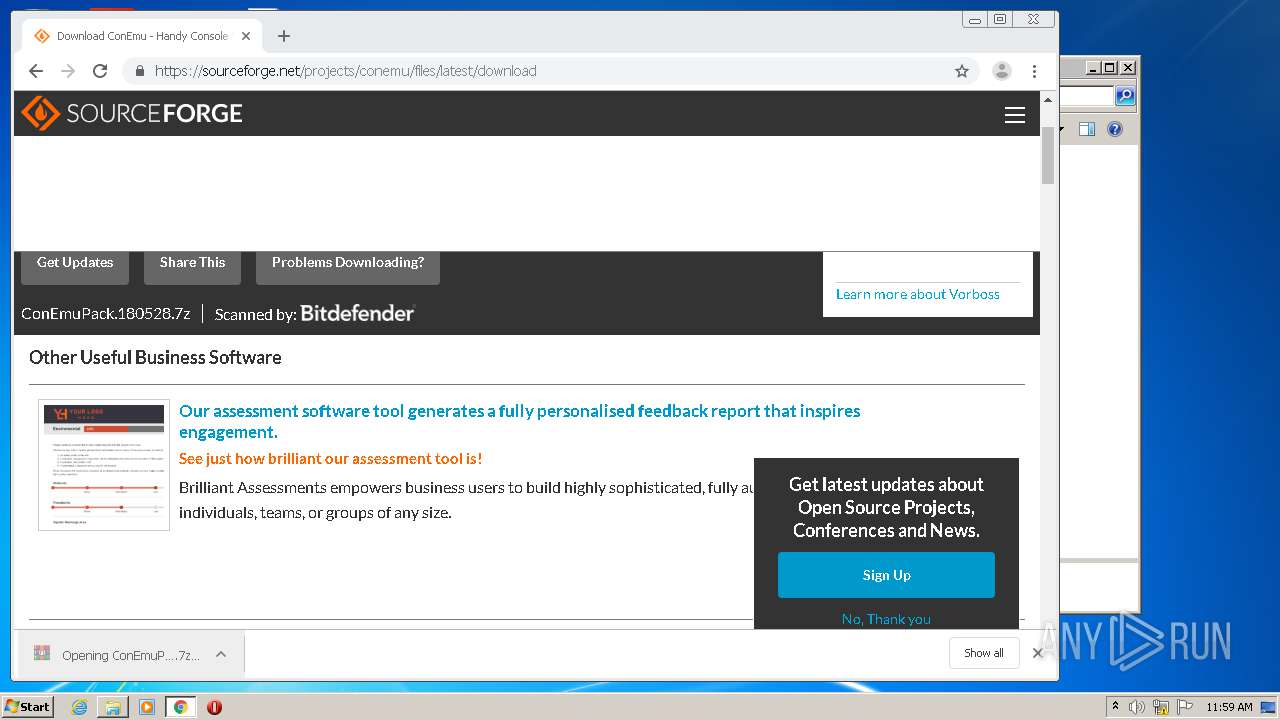Click the SourceForge logo
Image resolution: width=1280 pixels, height=720 pixels.
tap(132, 113)
